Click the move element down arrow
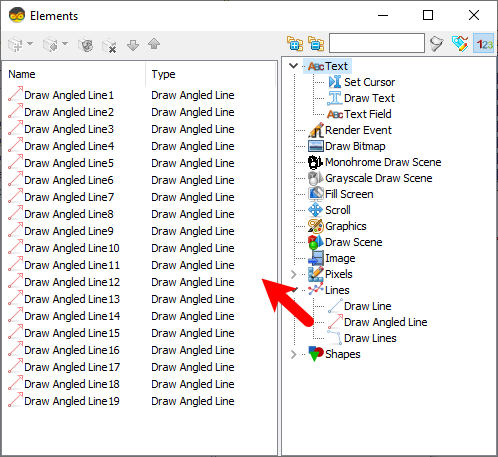The width and height of the screenshot is (498, 457). click(x=133, y=45)
